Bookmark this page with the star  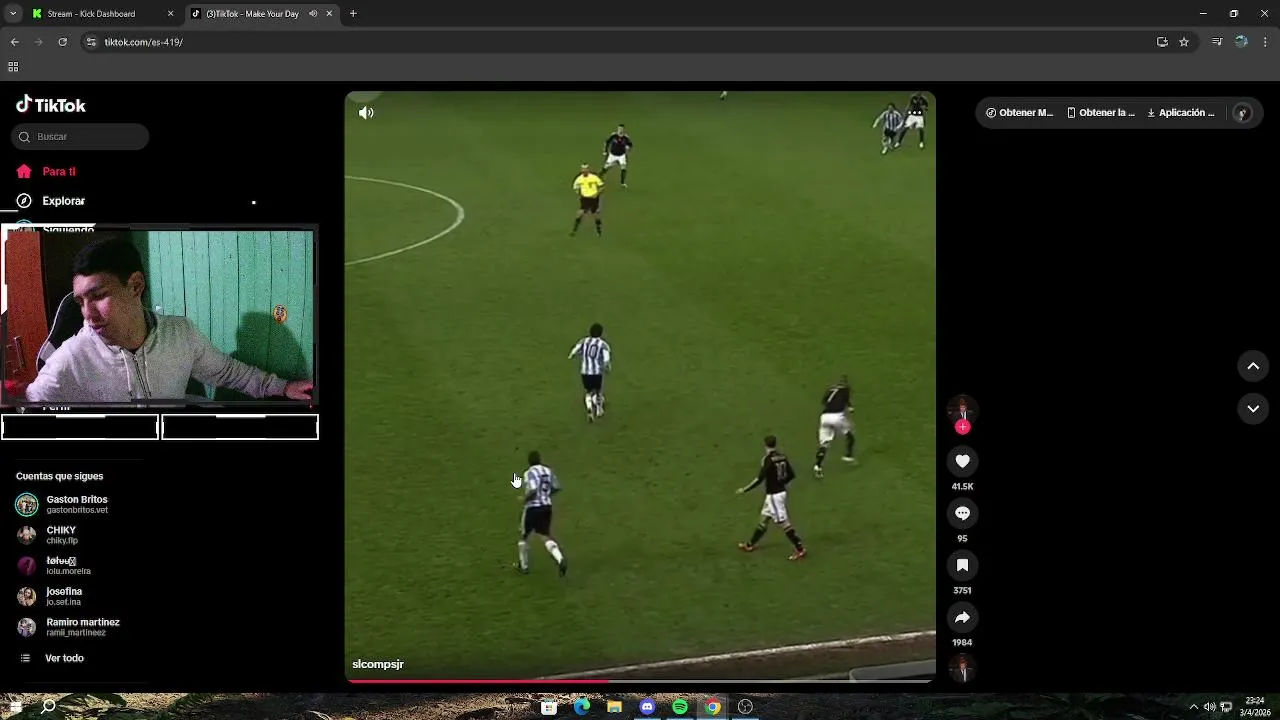[1184, 42]
